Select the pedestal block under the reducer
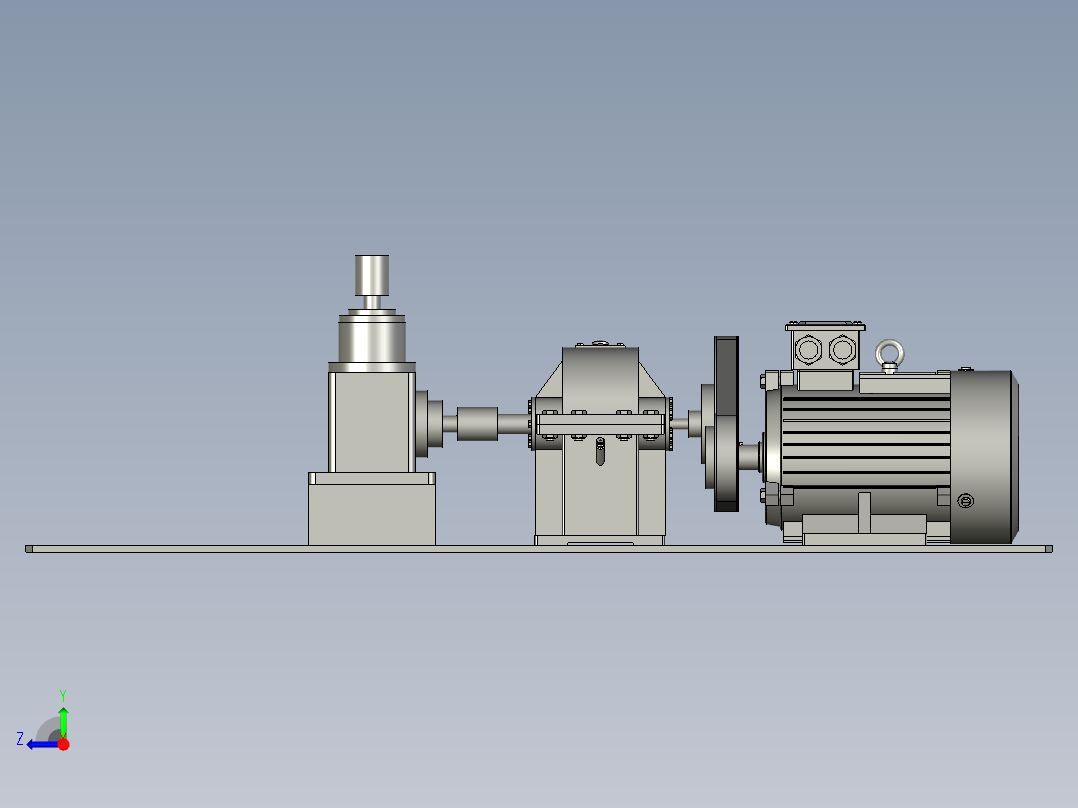This screenshot has width=1078, height=808. point(372,509)
